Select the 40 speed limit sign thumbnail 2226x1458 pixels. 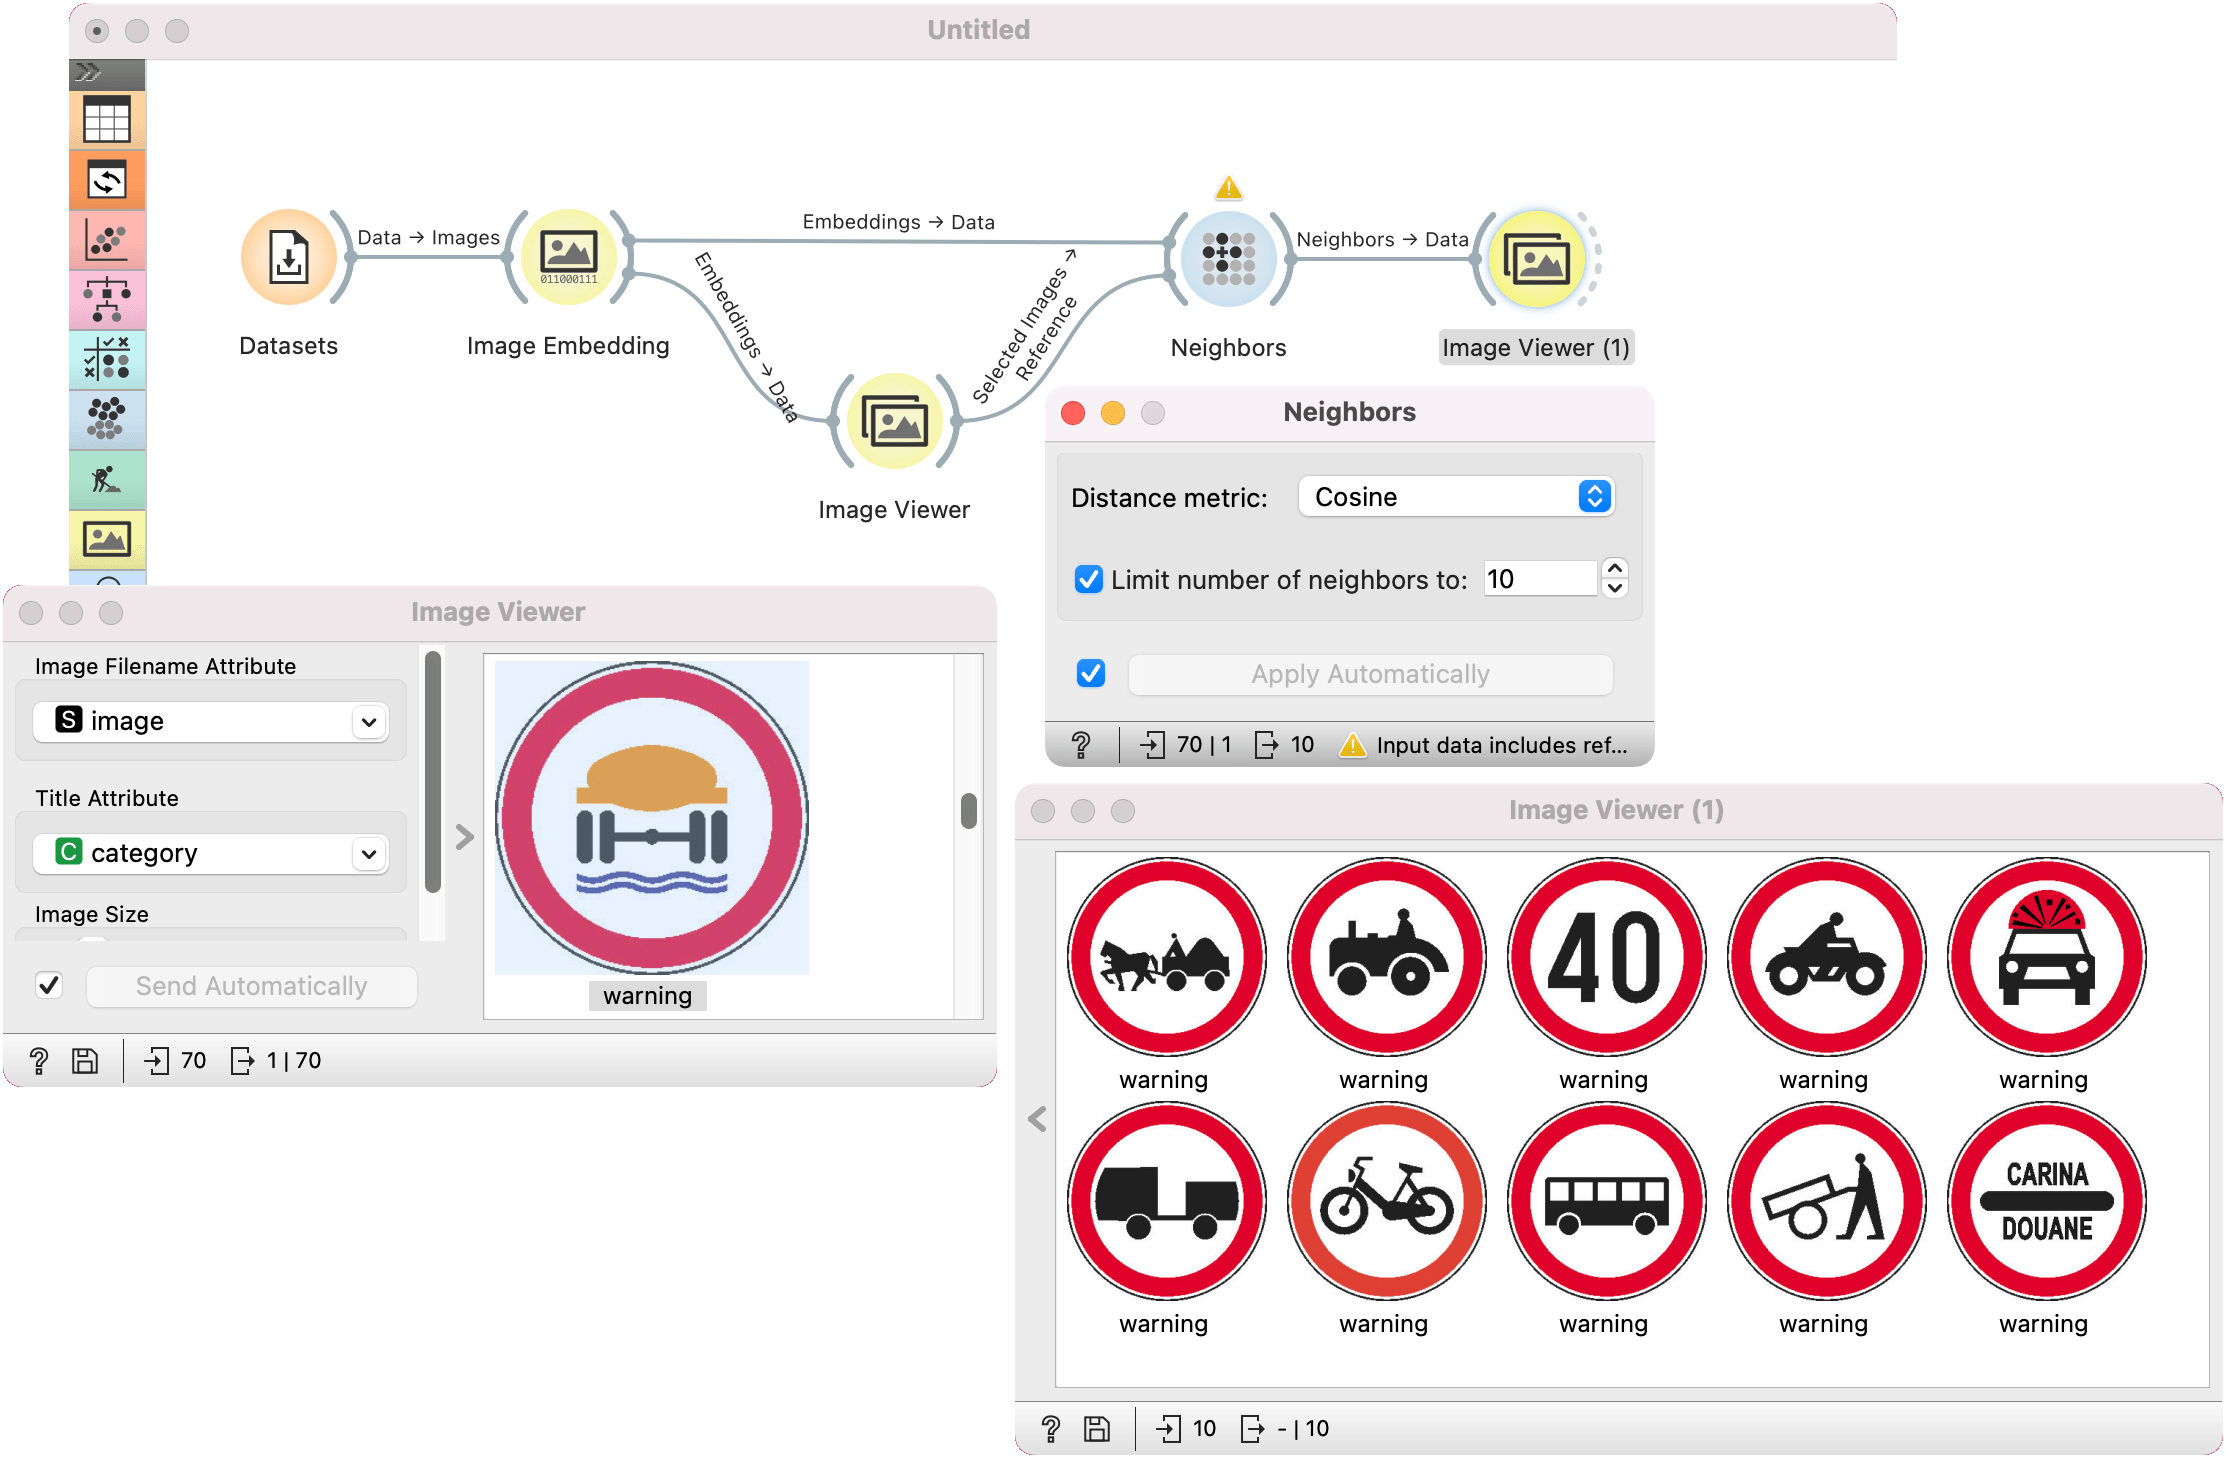(x=1605, y=957)
